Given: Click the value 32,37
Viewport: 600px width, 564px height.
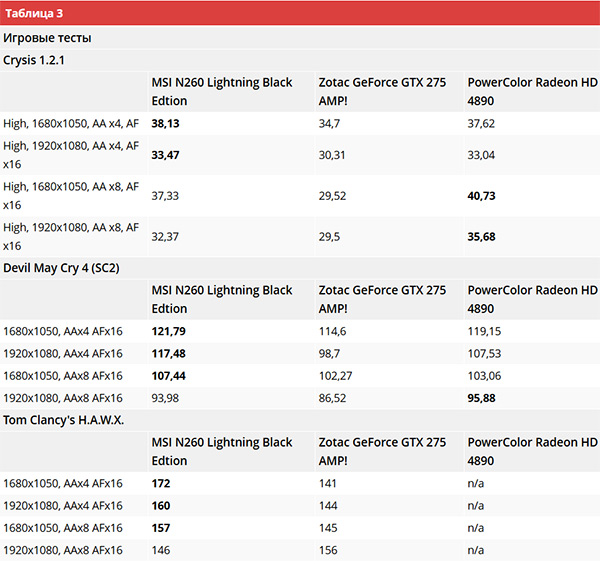Looking at the screenshot, I should point(165,236).
